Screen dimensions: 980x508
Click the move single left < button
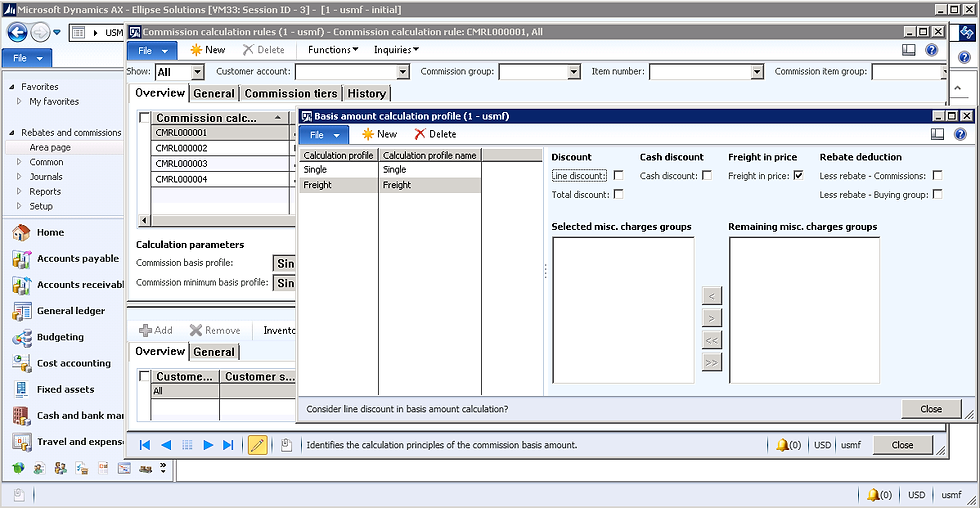point(711,296)
